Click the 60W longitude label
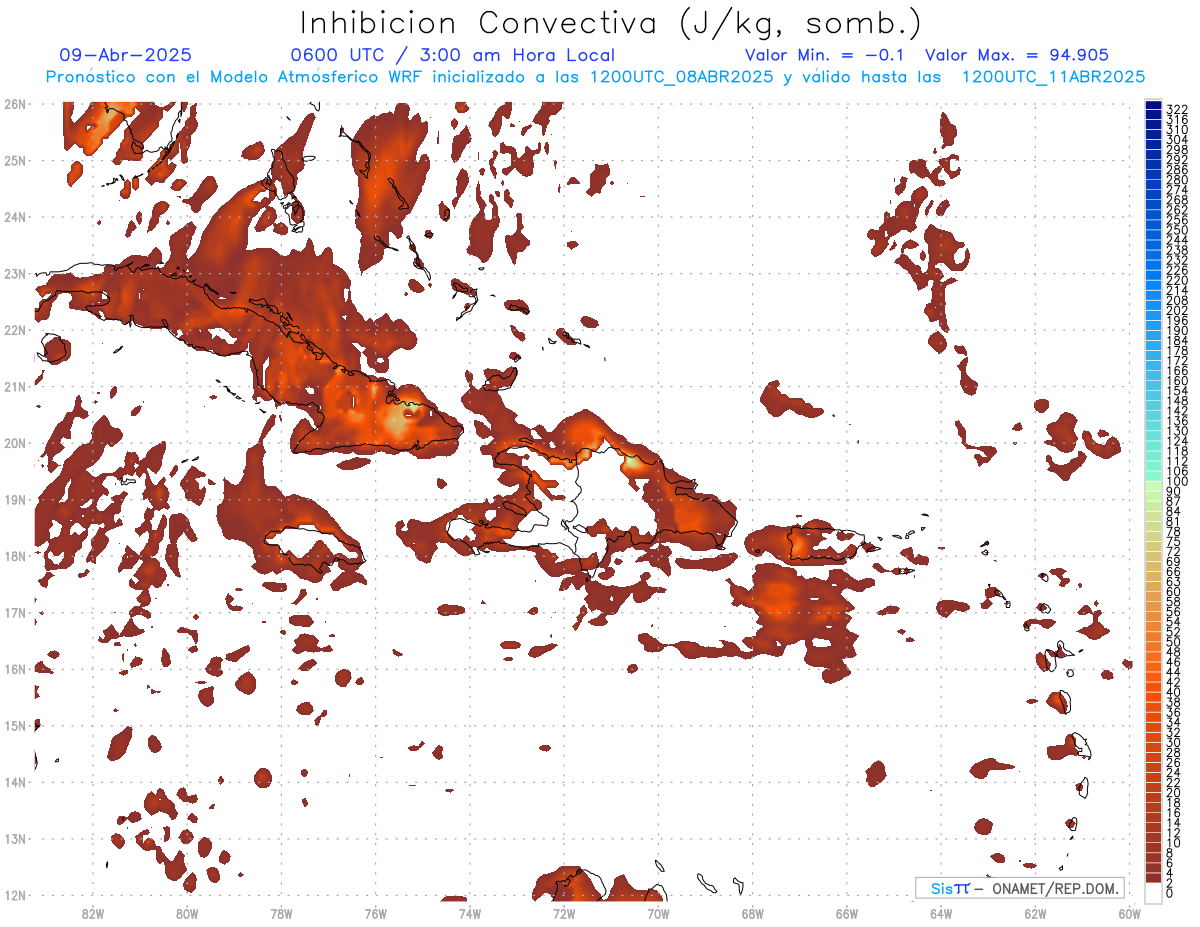The width and height of the screenshot is (1200, 927). [1130, 913]
